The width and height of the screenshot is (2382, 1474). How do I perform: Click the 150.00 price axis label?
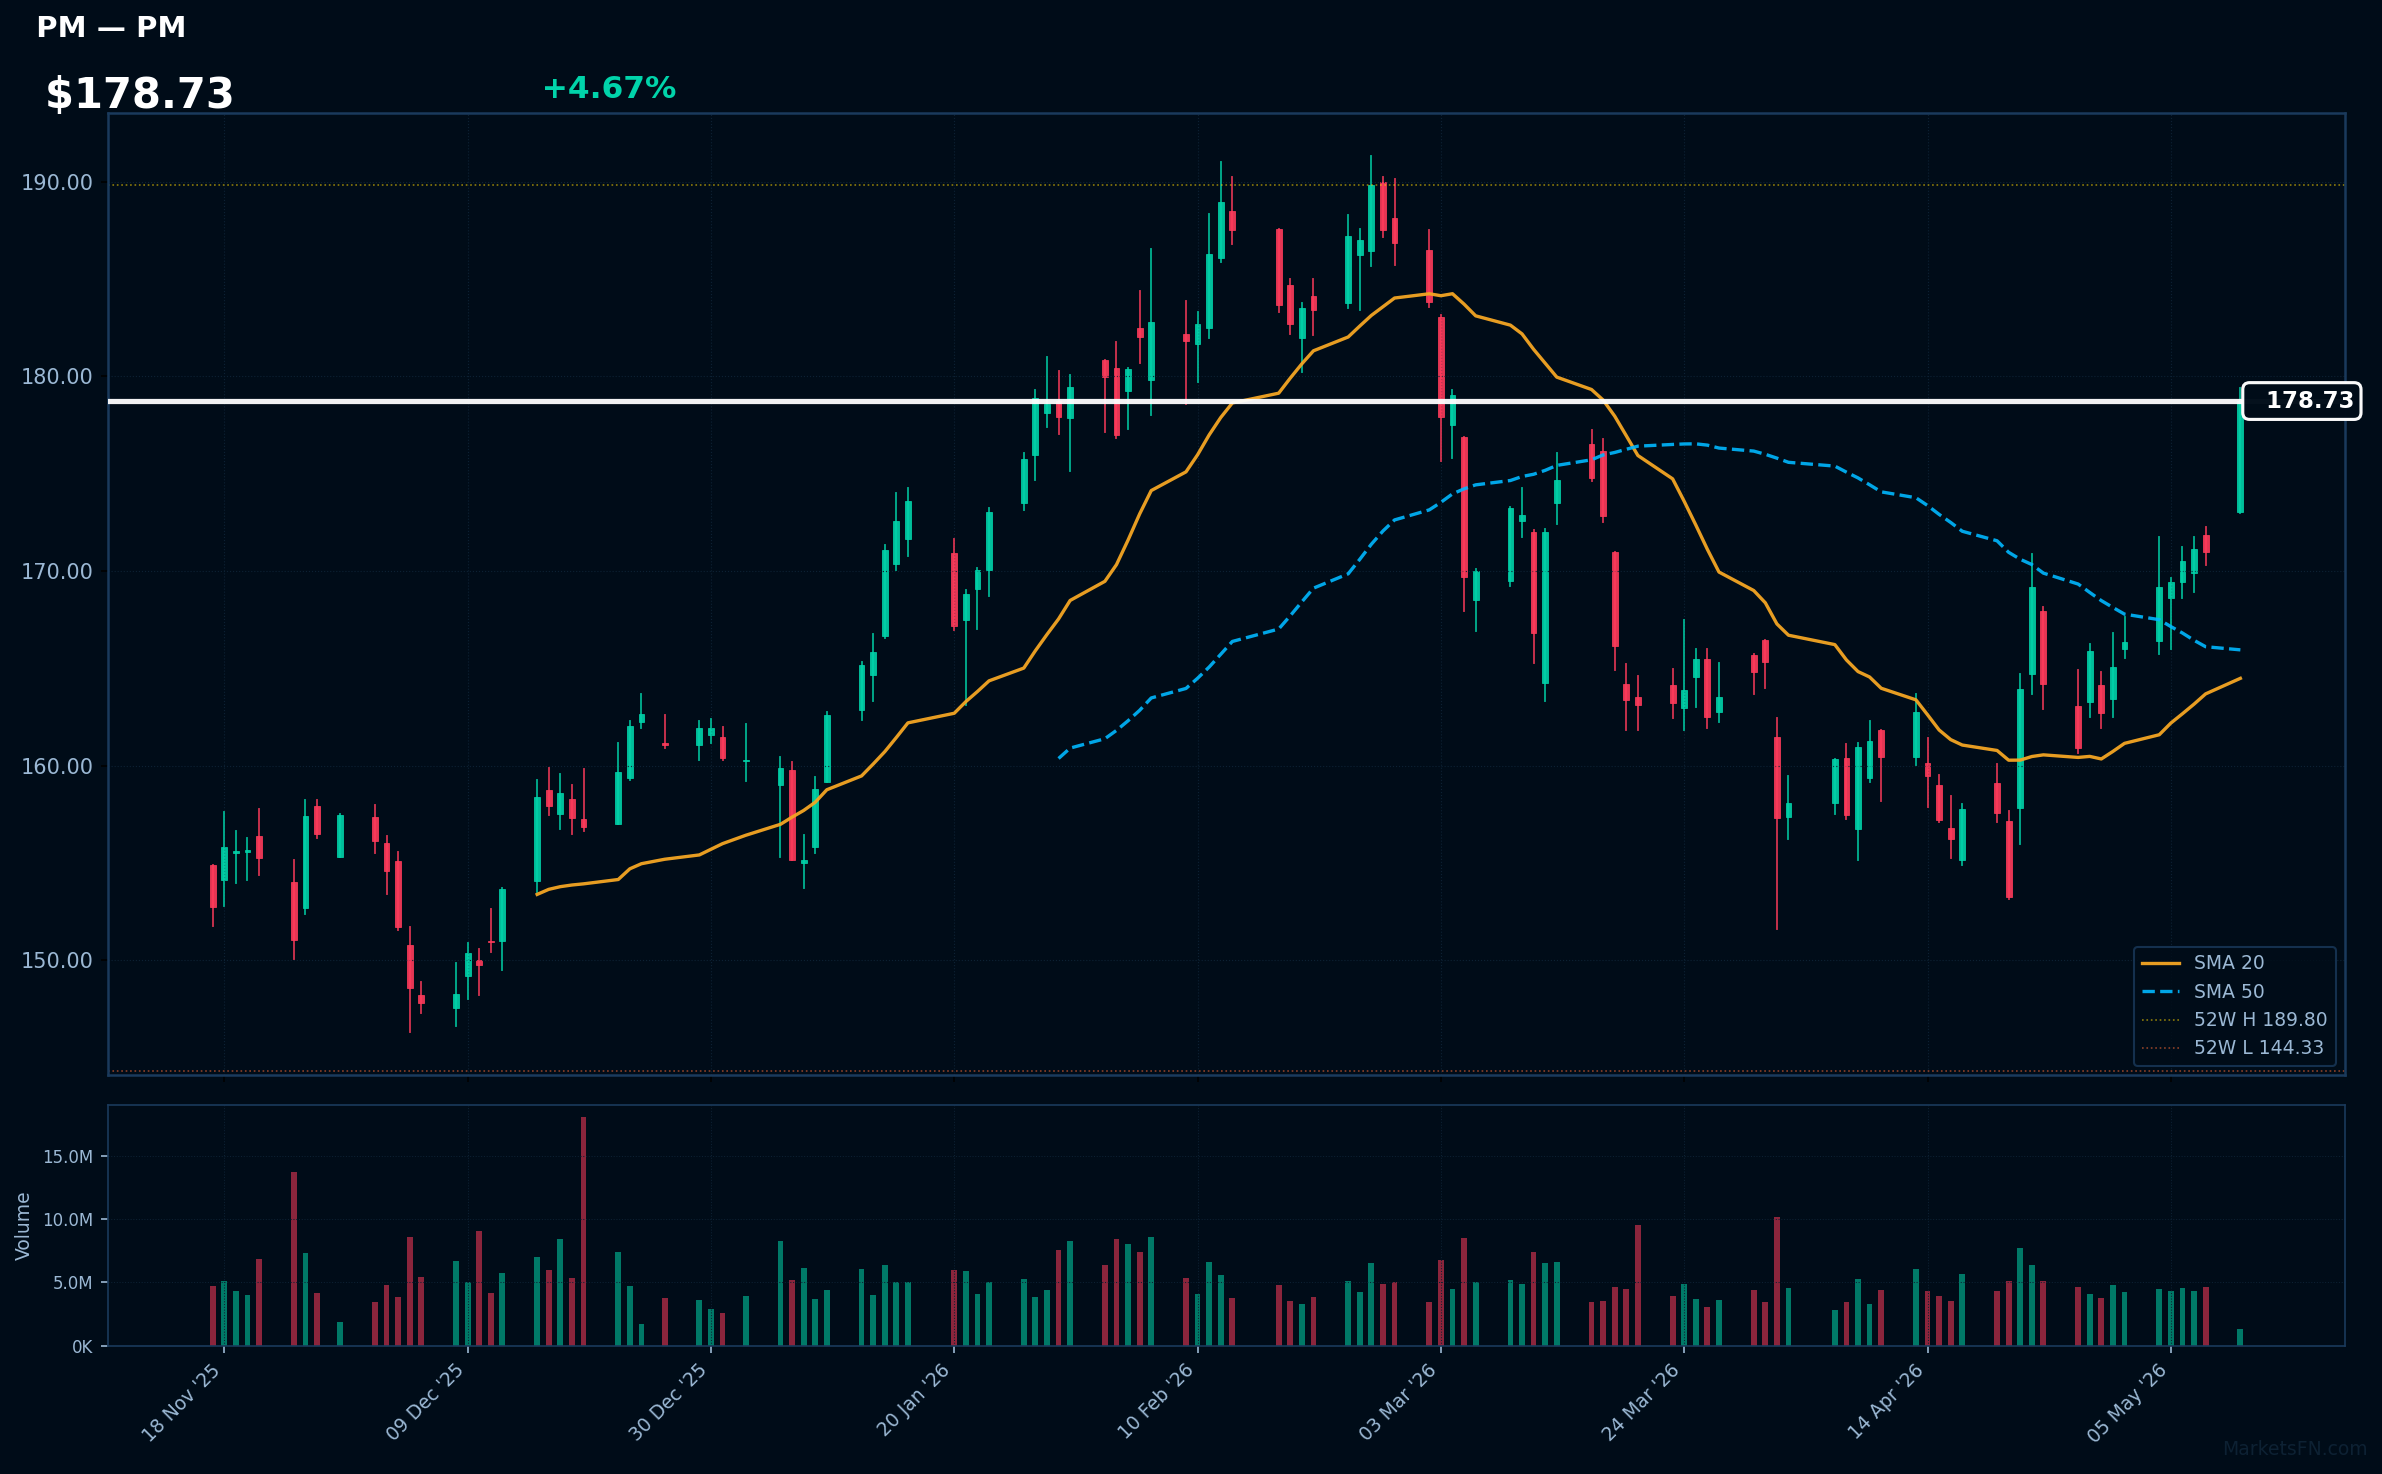(x=56, y=961)
